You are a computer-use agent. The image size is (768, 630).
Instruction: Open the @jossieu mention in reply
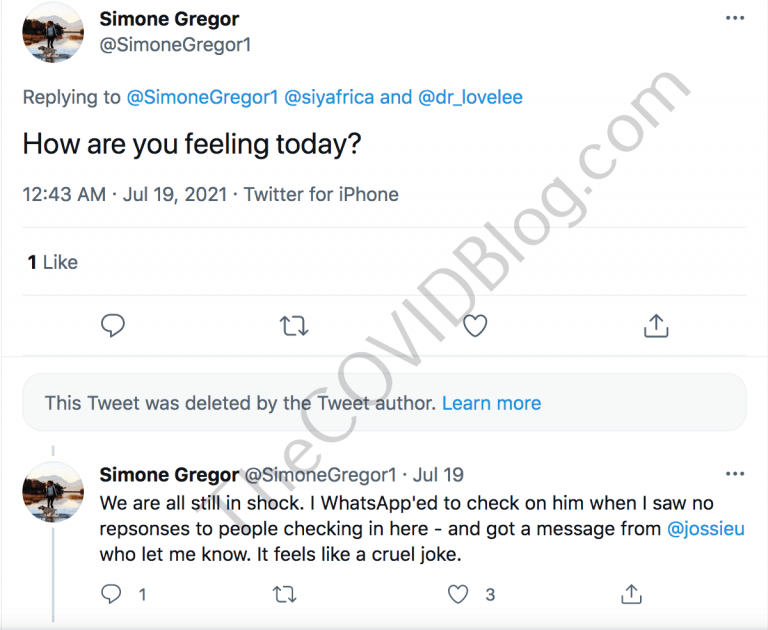coord(708,528)
